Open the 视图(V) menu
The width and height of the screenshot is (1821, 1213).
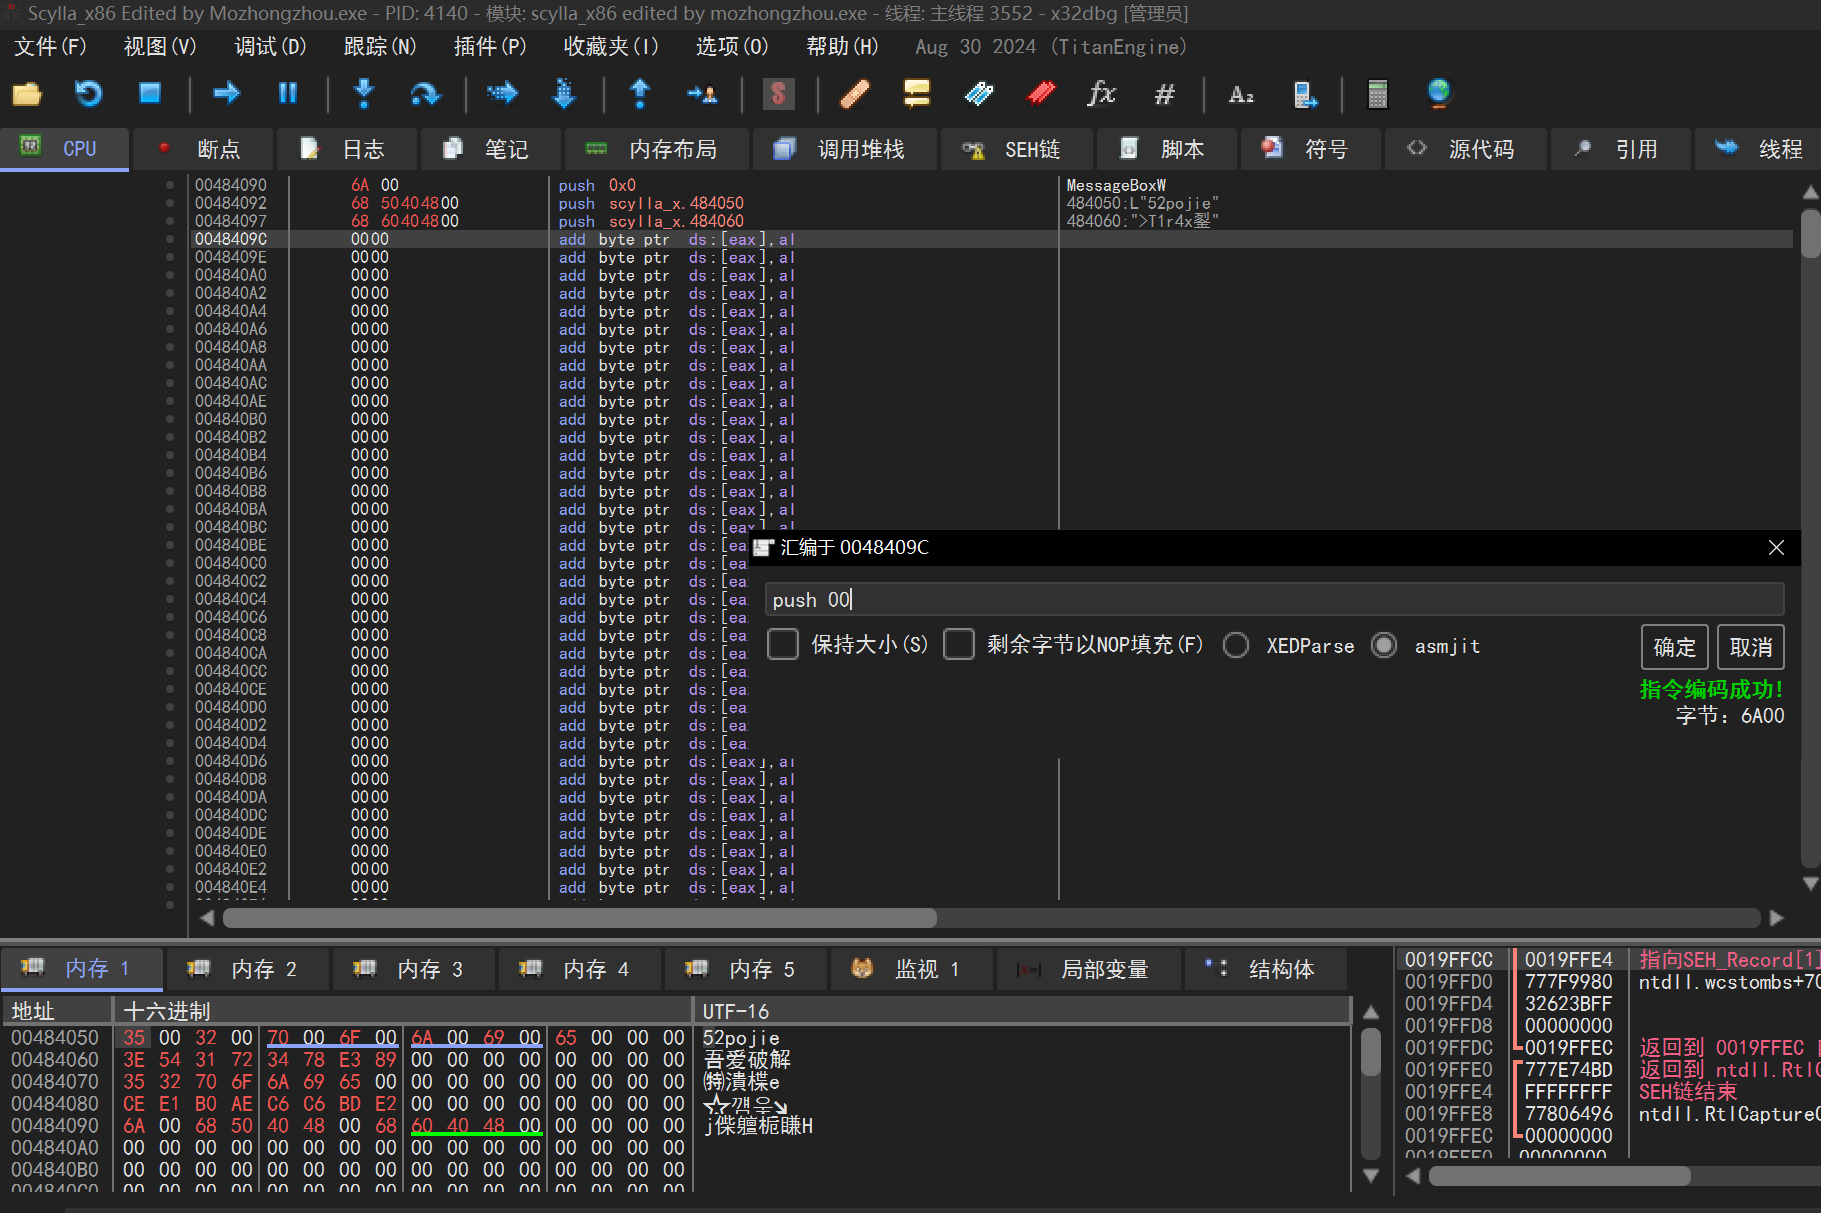point(160,47)
